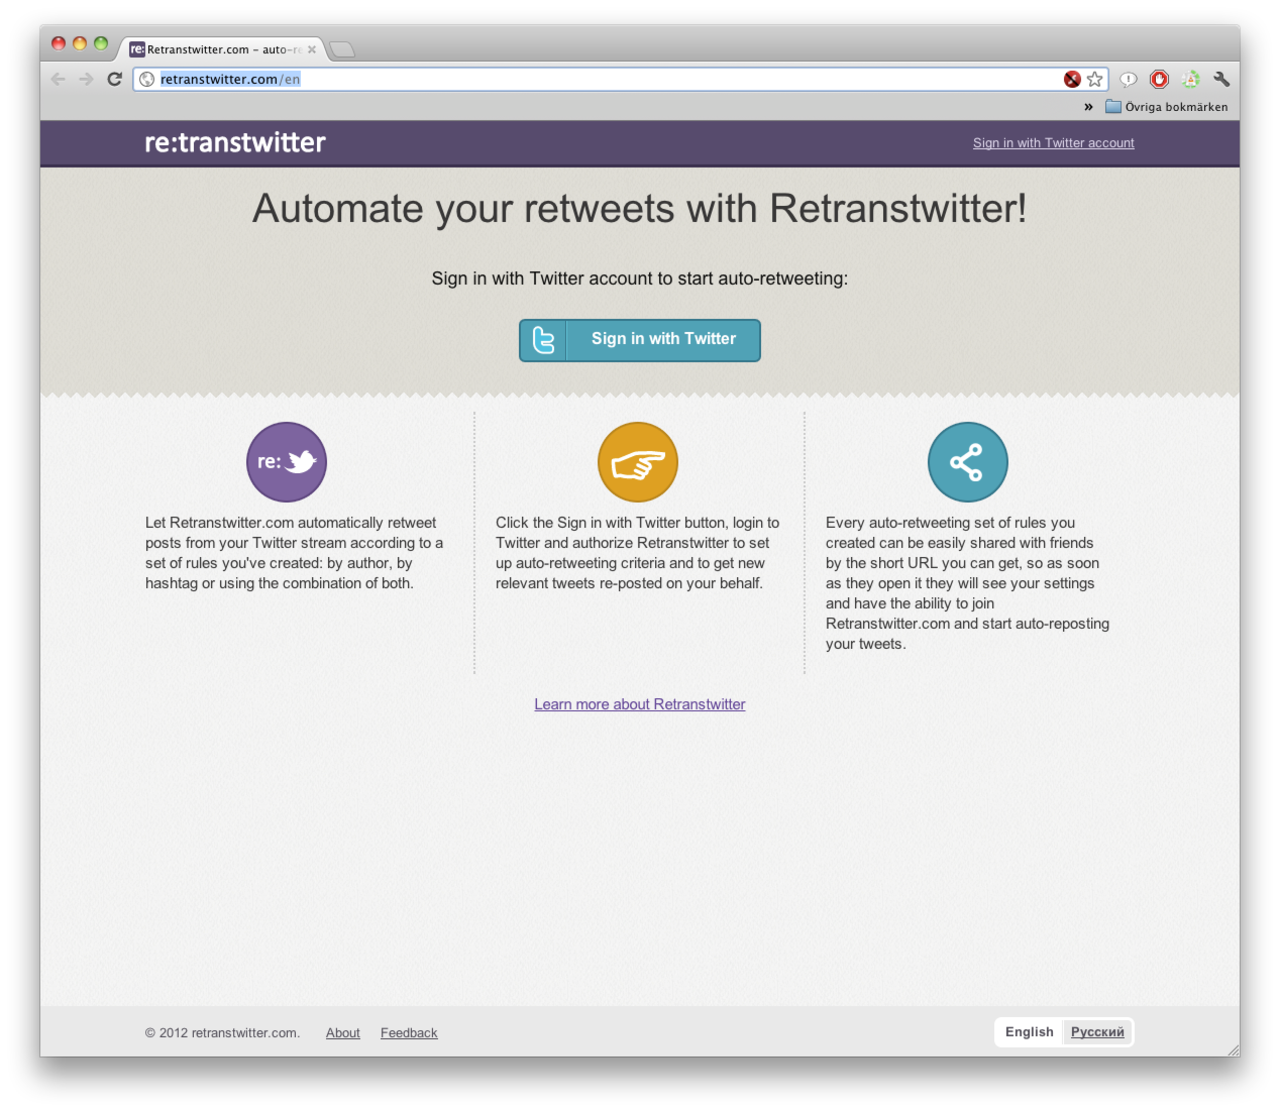Bookmark this page with the star icon
Image resolution: width=1280 pixels, height=1112 pixels.
pyautogui.click(x=1095, y=79)
